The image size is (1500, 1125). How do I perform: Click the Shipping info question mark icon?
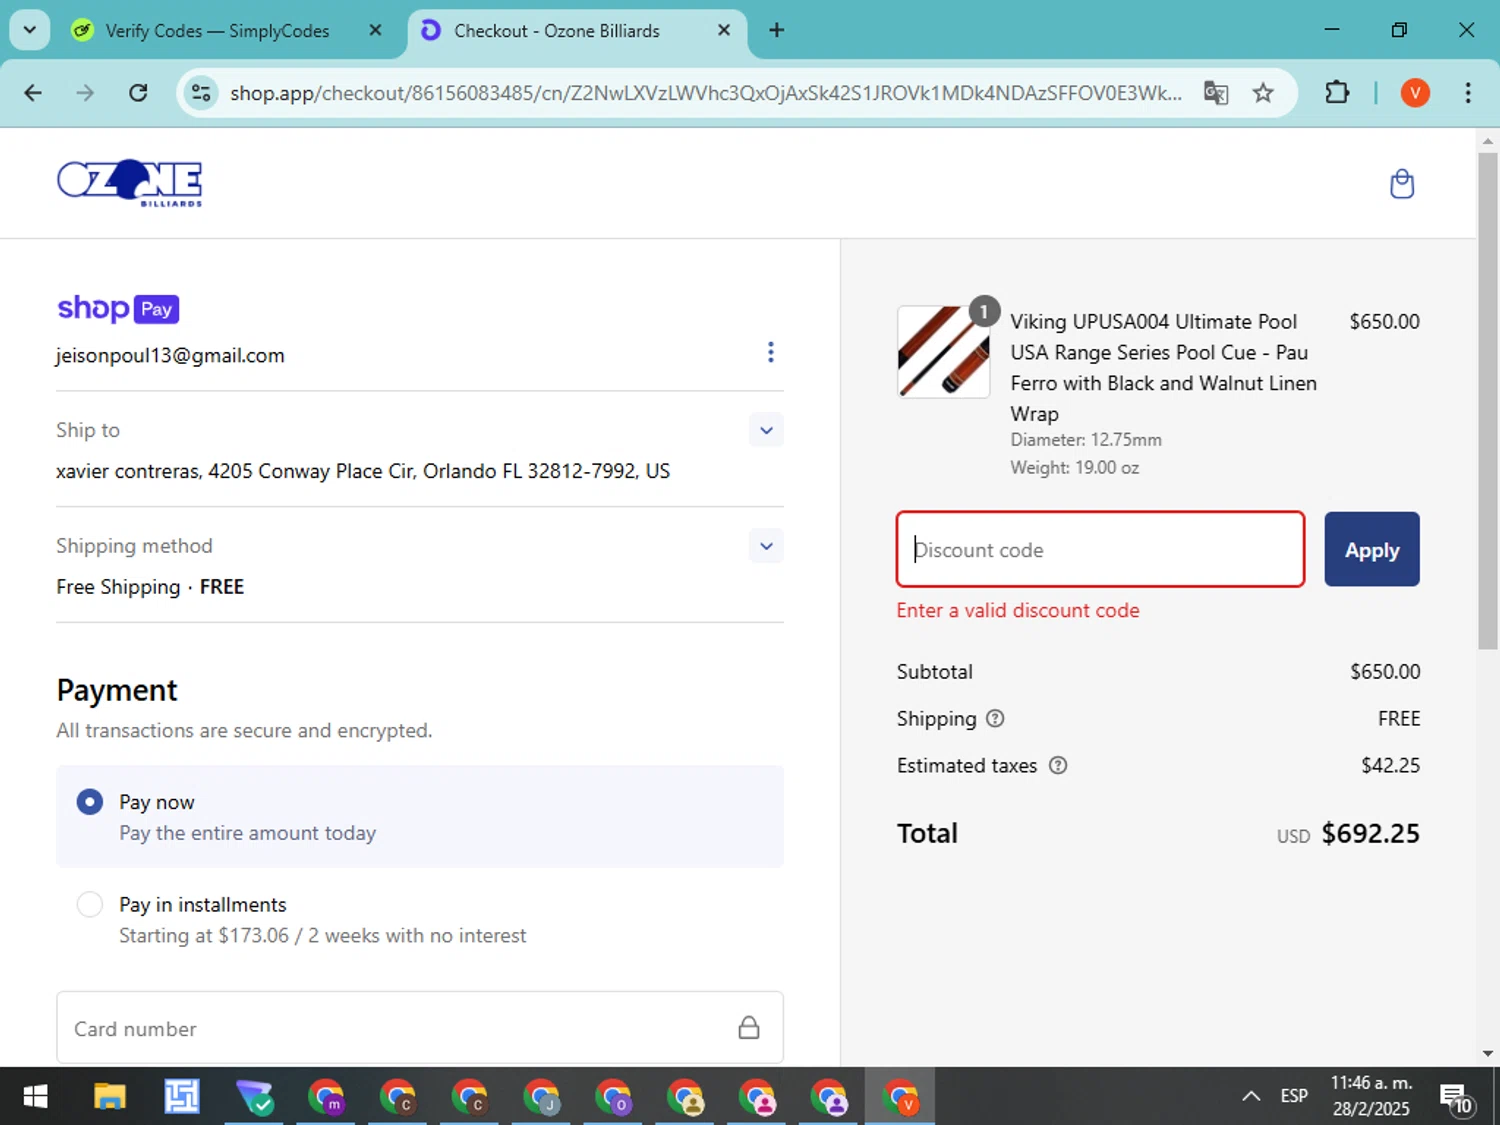[x=995, y=718]
